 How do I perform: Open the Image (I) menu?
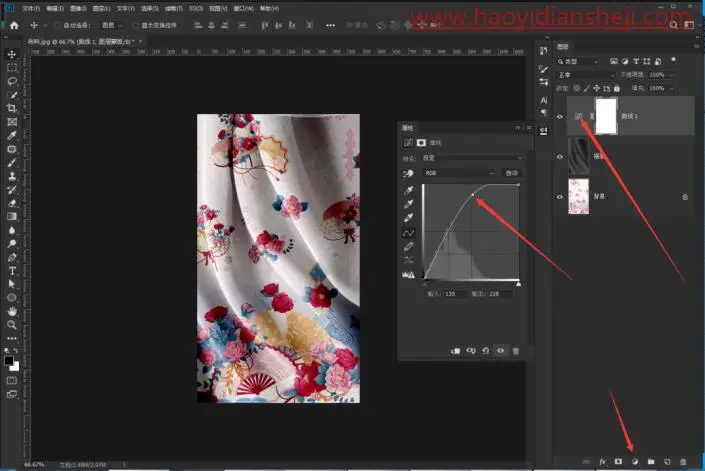point(78,9)
